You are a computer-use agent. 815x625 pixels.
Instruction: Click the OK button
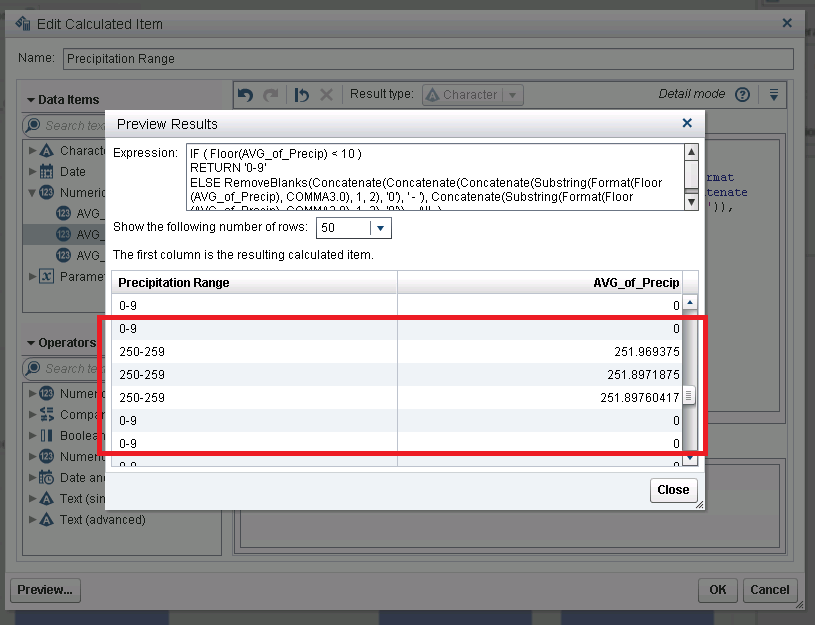[x=717, y=590]
